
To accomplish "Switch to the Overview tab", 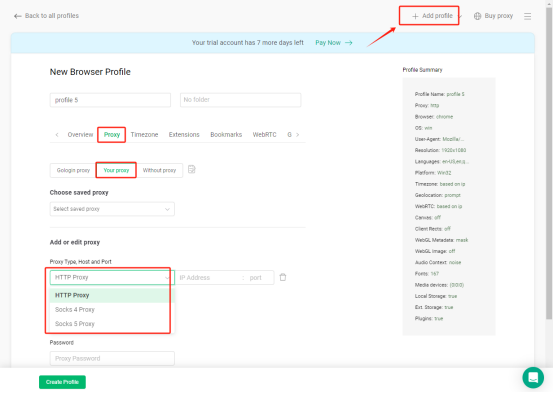I will [x=80, y=135].
